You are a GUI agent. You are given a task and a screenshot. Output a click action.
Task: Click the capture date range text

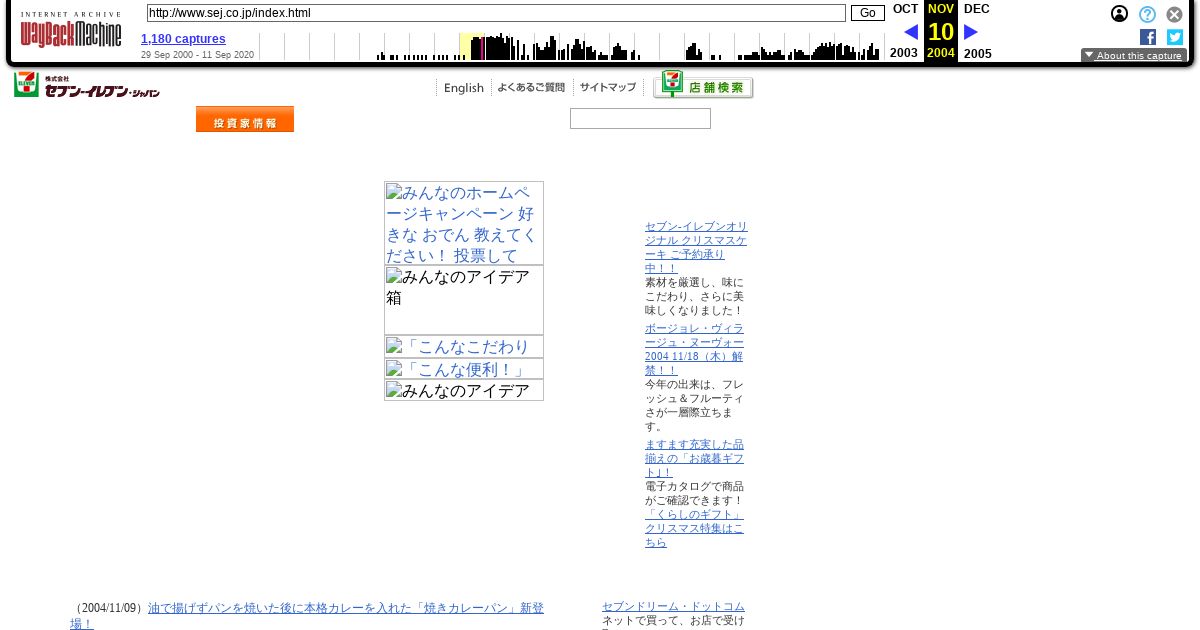pyautogui.click(x=197, y=55)
